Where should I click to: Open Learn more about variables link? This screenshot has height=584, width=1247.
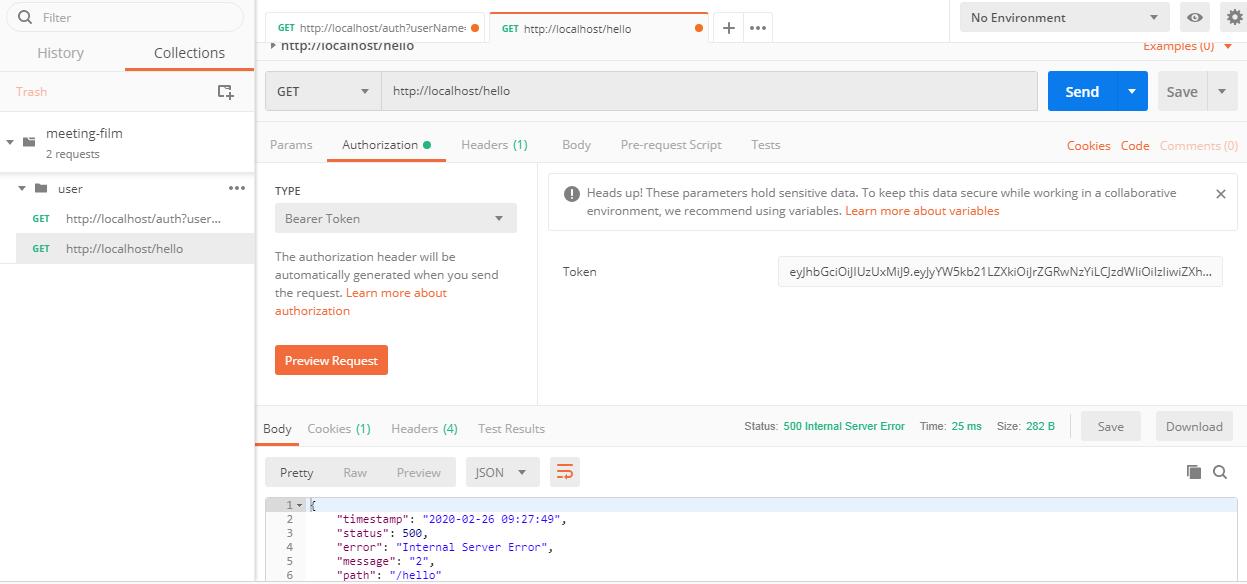coord(922,211)
